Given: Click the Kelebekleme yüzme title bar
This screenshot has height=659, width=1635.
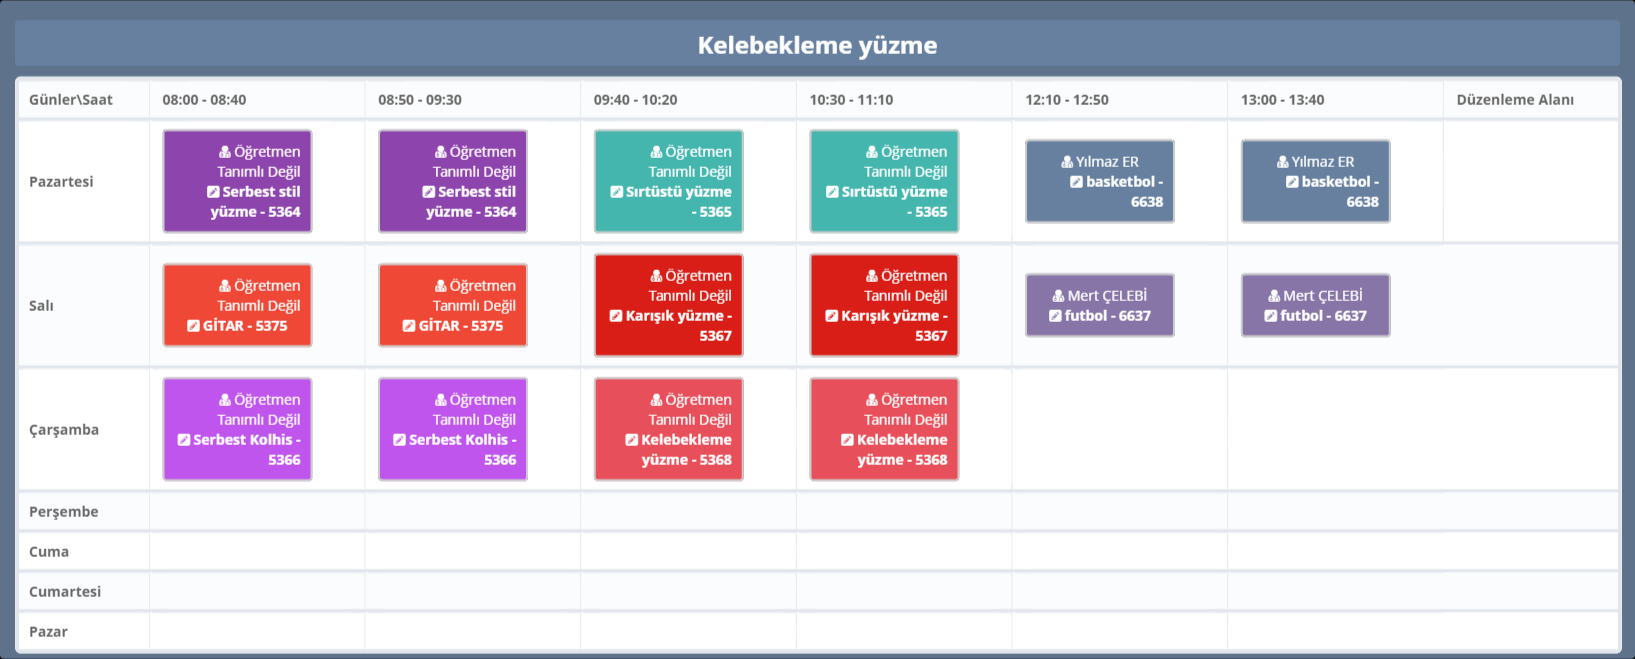Looking at the screenshot, I should point(817,45).
